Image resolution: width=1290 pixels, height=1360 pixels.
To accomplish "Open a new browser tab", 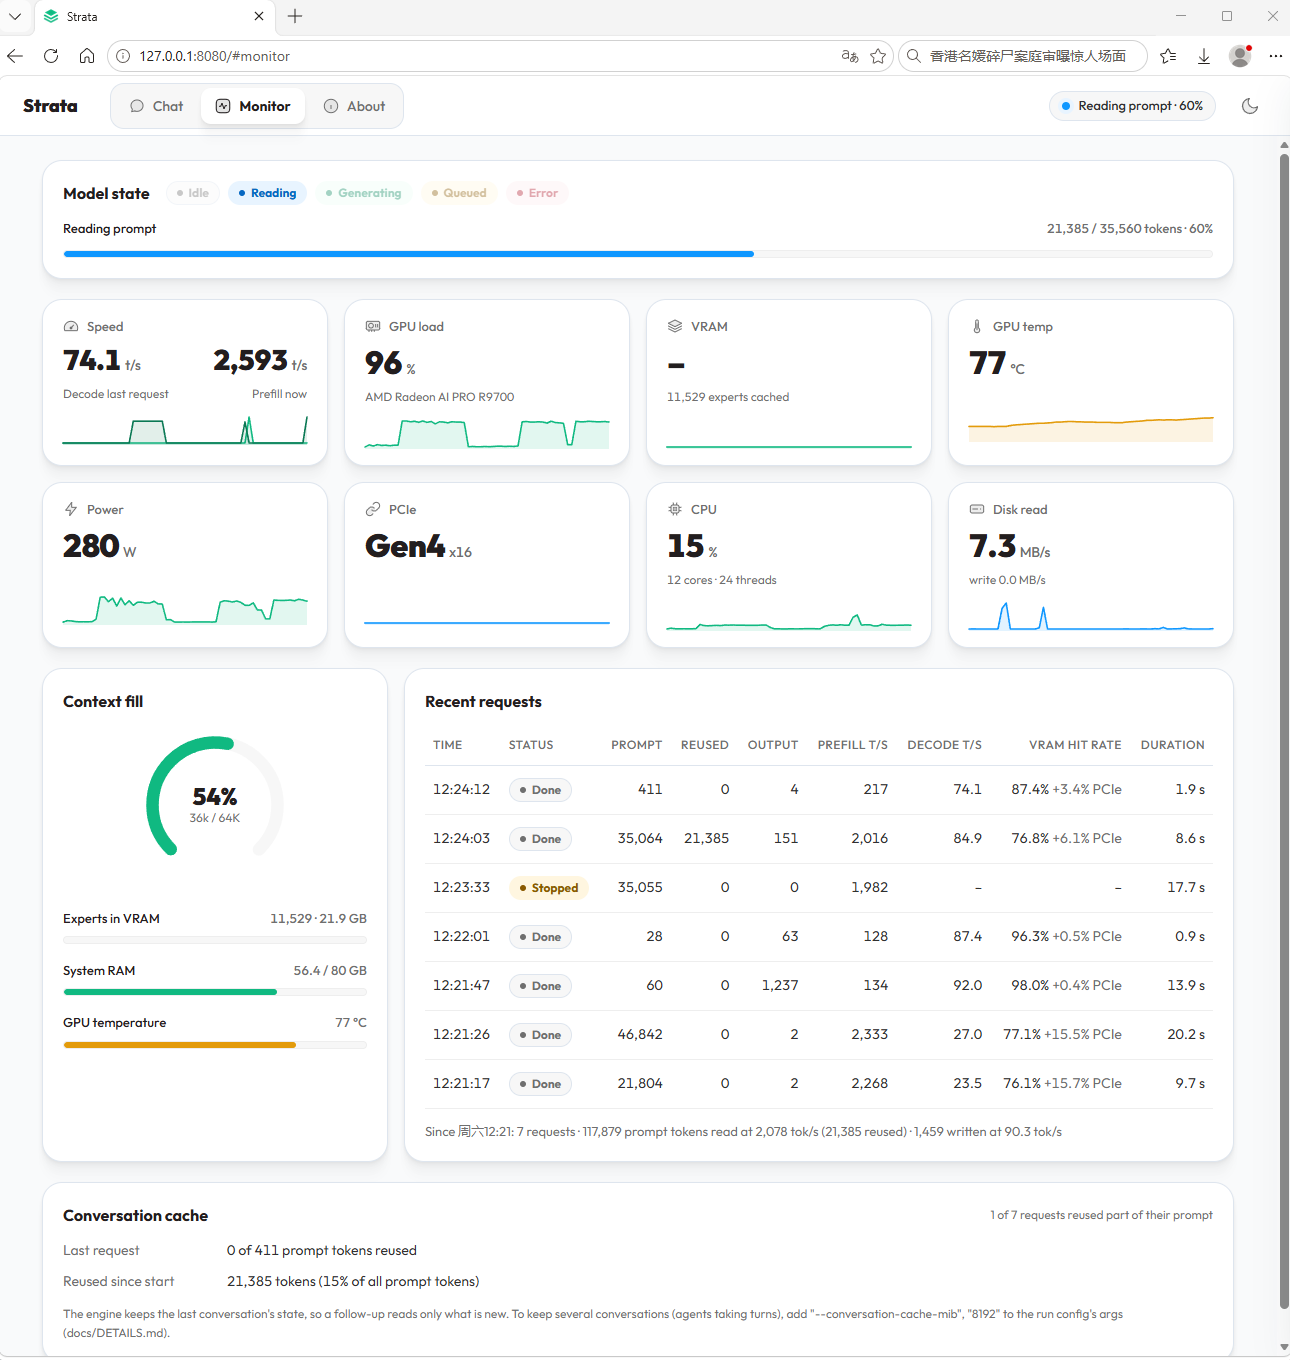I will [x=295, y=16].
